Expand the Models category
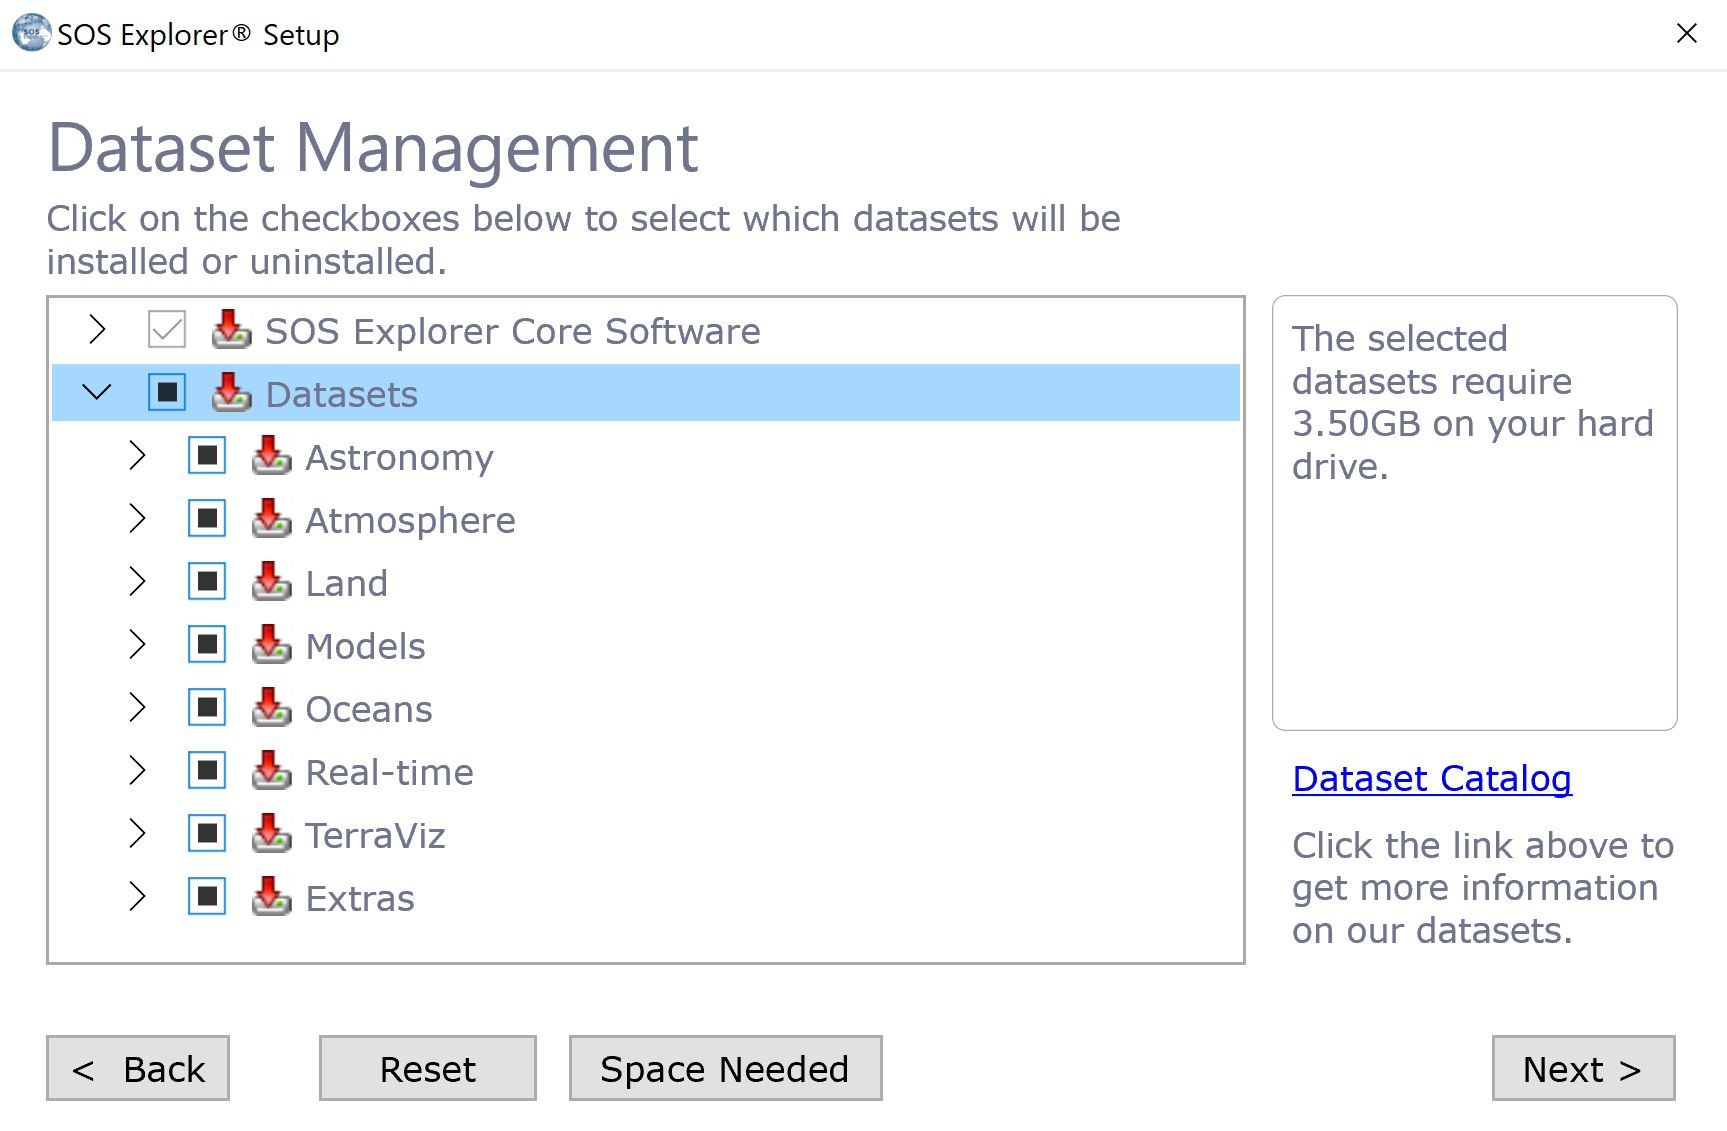This screenshot has width=1727, height=1131. [x=137, y=644]
